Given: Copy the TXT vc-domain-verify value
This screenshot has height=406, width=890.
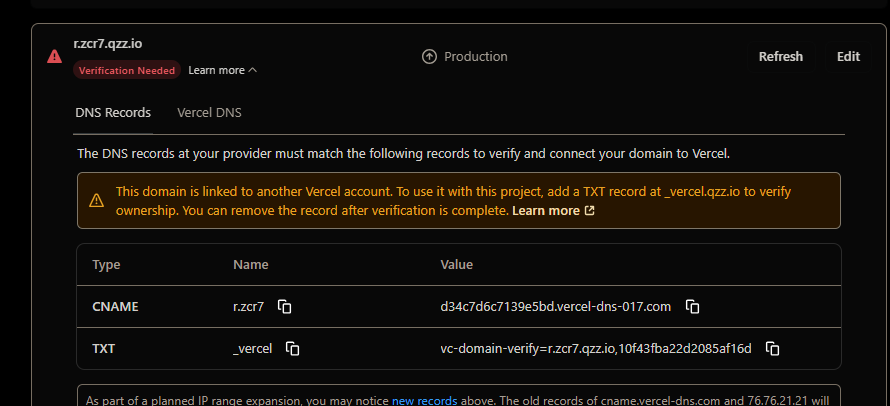Looking at the screenshot, I should [772, 349].
